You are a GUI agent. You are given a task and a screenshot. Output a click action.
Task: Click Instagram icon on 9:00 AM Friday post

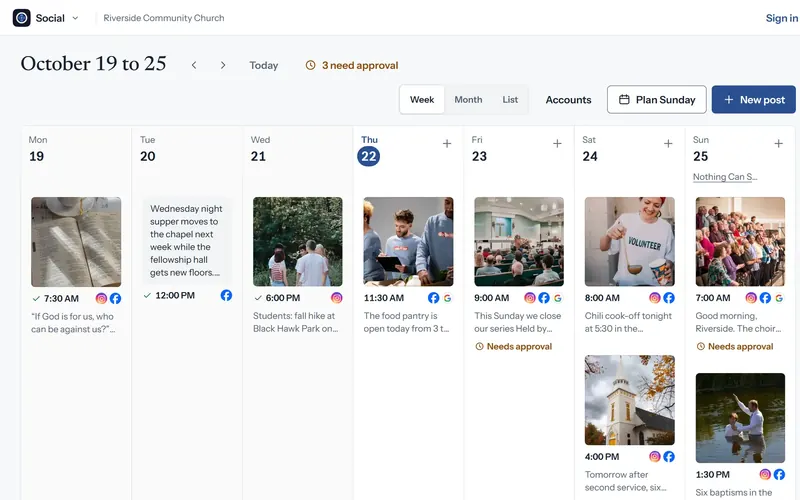530,298
